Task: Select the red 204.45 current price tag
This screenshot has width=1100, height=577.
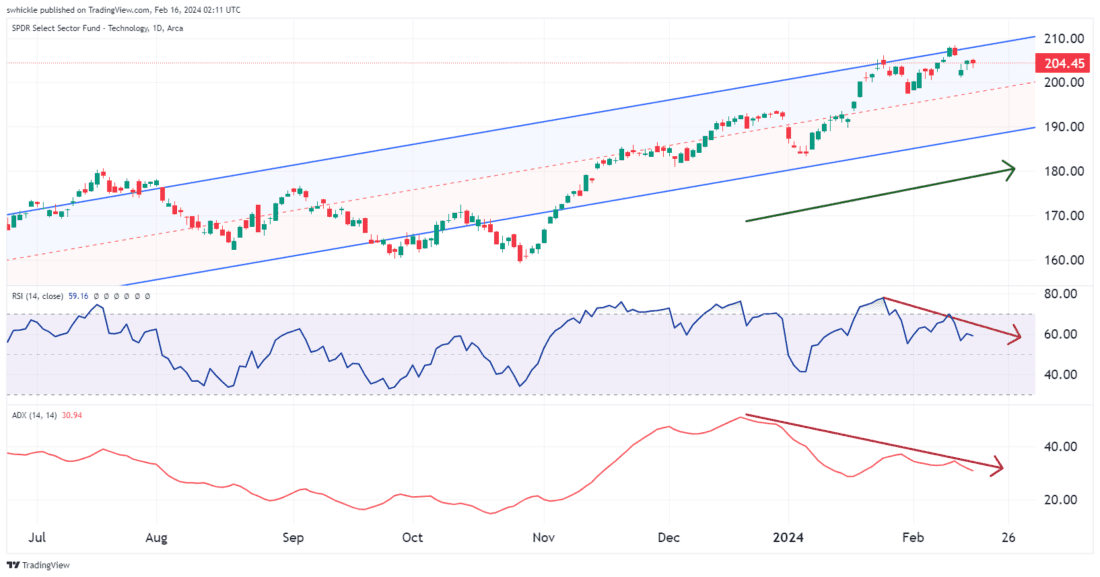Action: (x=1063, y=62)
